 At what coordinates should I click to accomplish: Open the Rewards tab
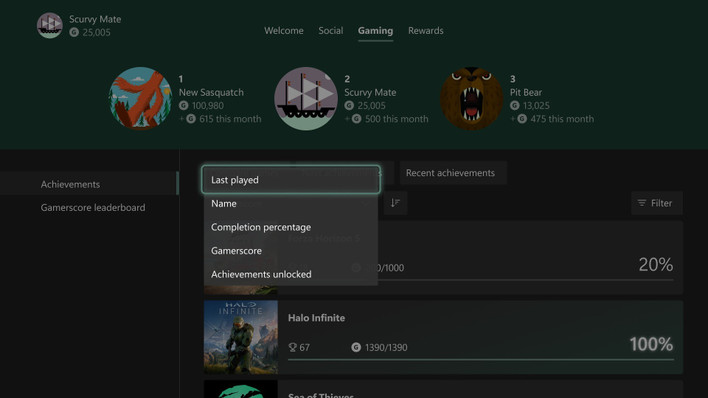click(425, 31)
